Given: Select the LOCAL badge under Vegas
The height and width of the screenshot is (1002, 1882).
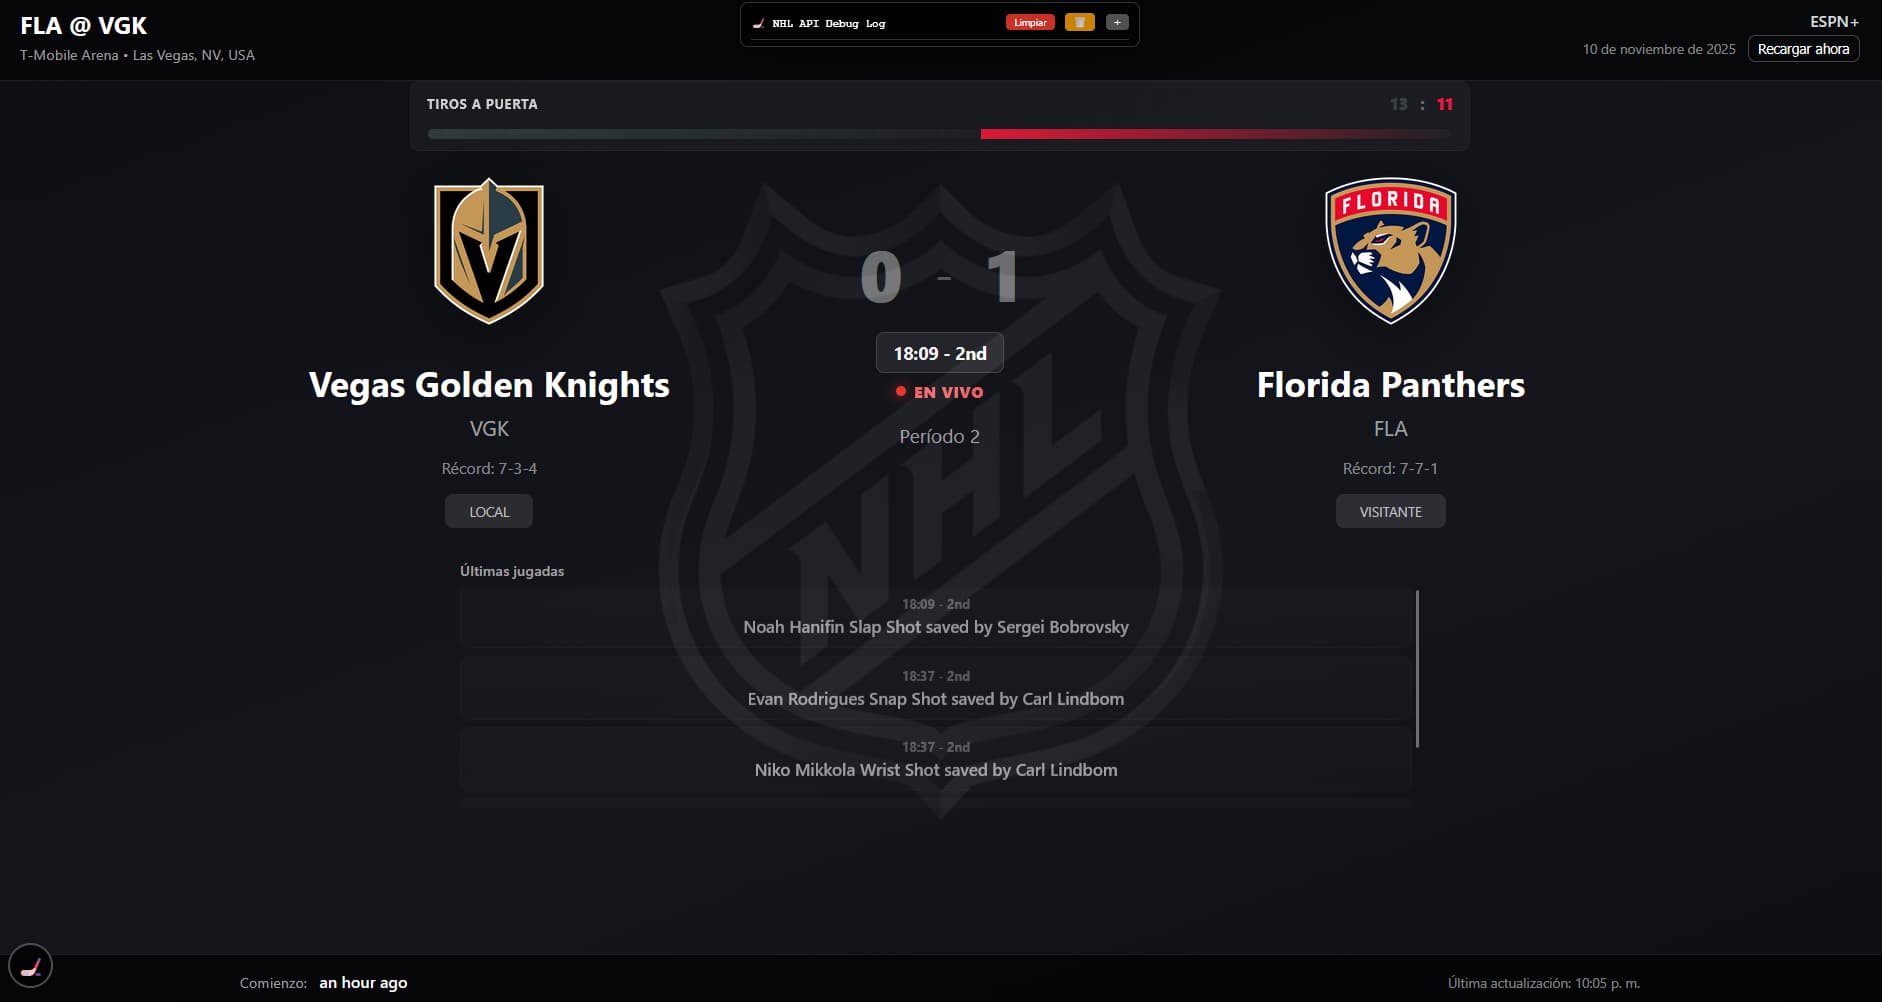Looking at the screenshot, I should point(489,511).
